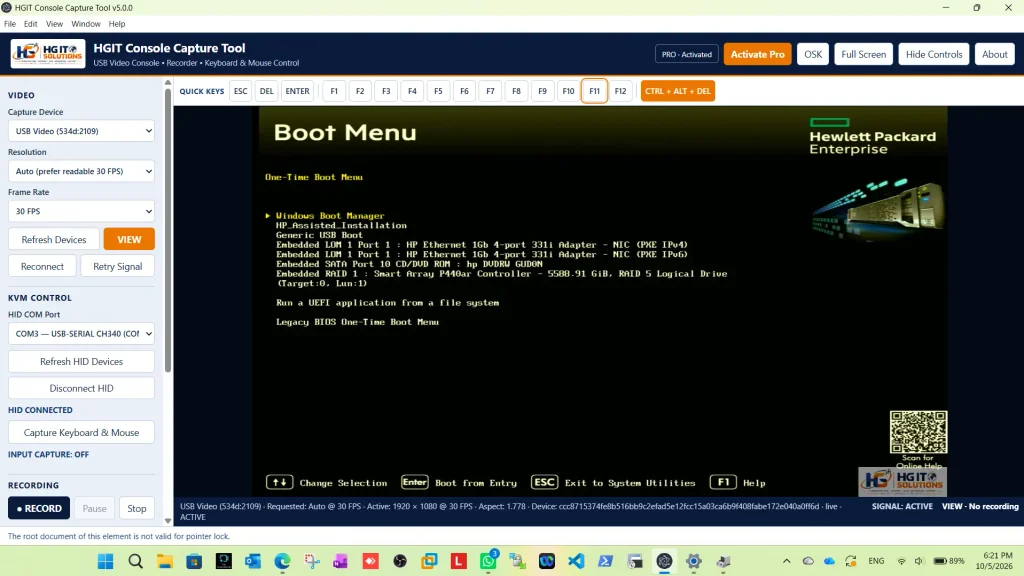Send F8 quick key
Image resolution: width=1024 pixels, height=576 pixels.
(517, 91)
